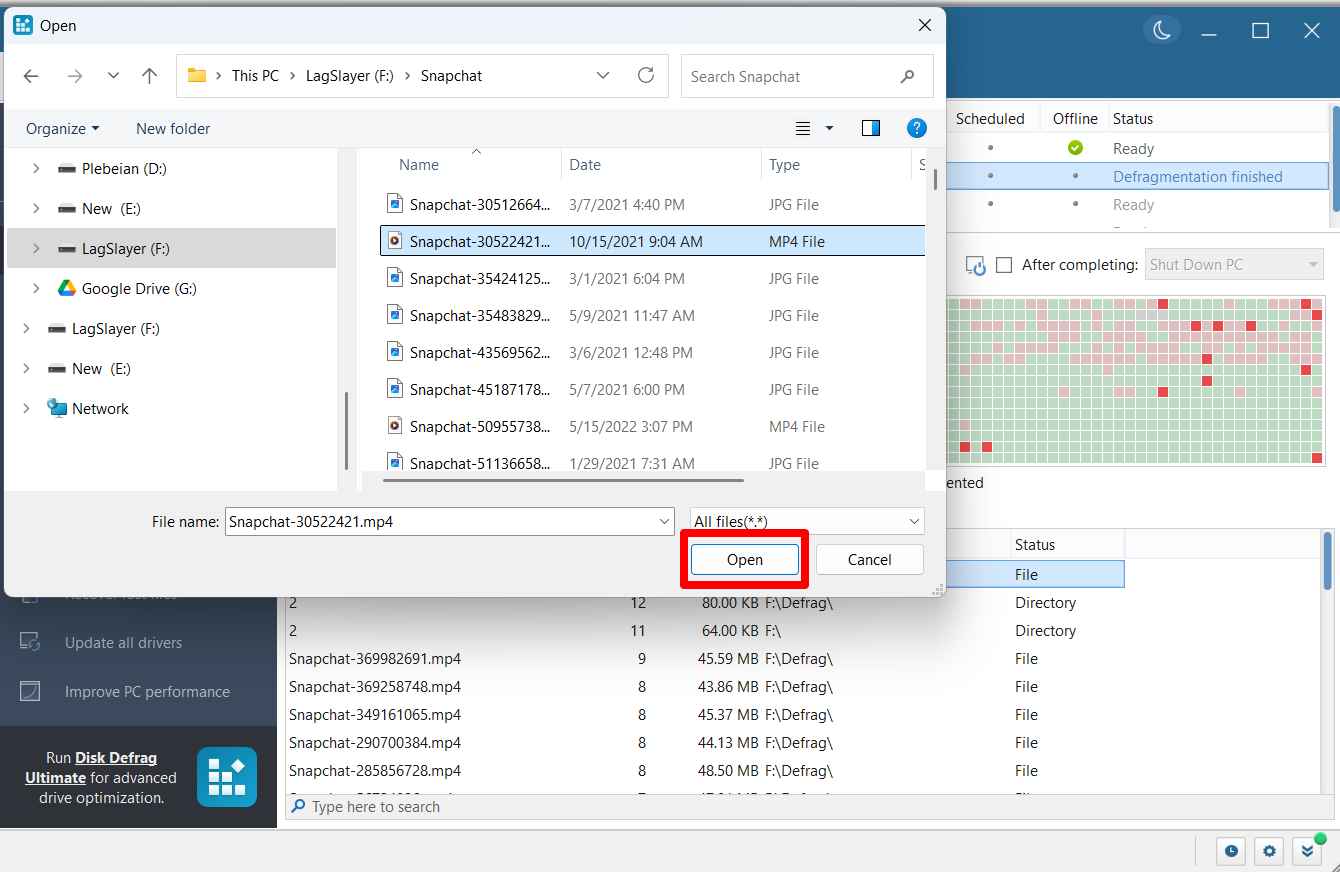The image size is (1340, 872).
Task: Select Google Drive (G:) in the tree
Action: [139, 289]
